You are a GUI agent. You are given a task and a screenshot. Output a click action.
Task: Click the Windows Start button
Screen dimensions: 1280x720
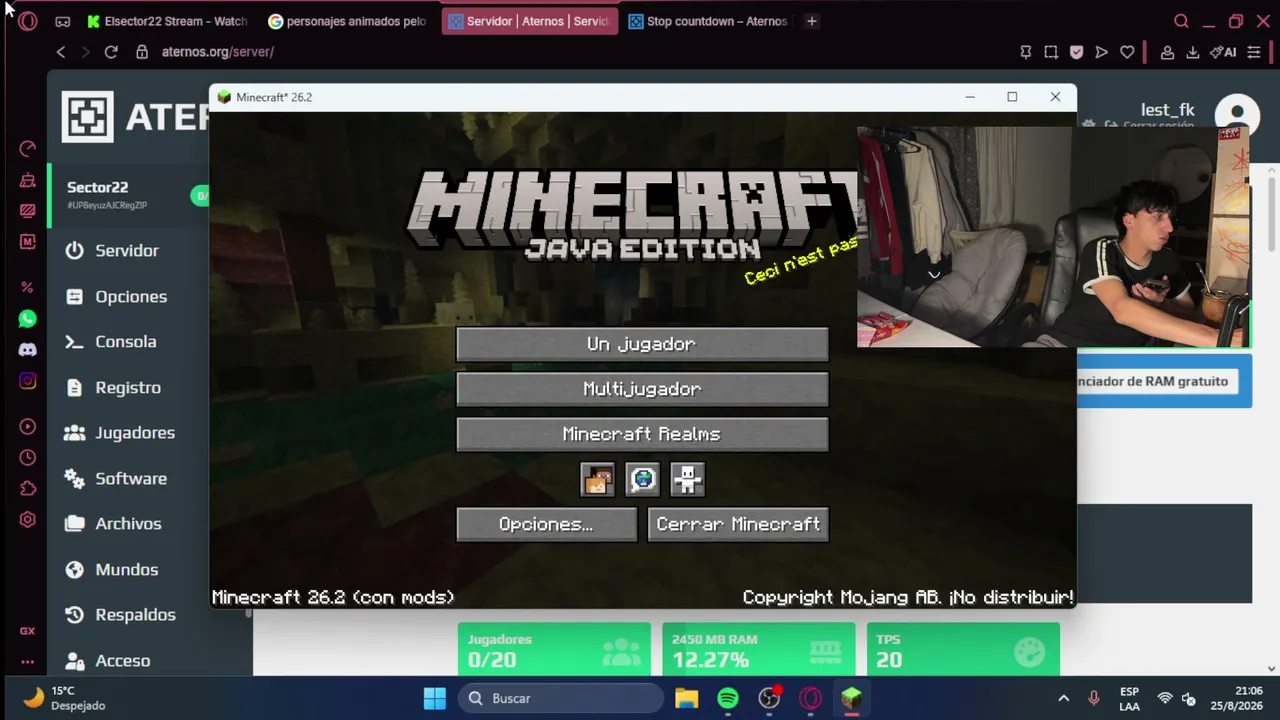[x=435, y=698]
